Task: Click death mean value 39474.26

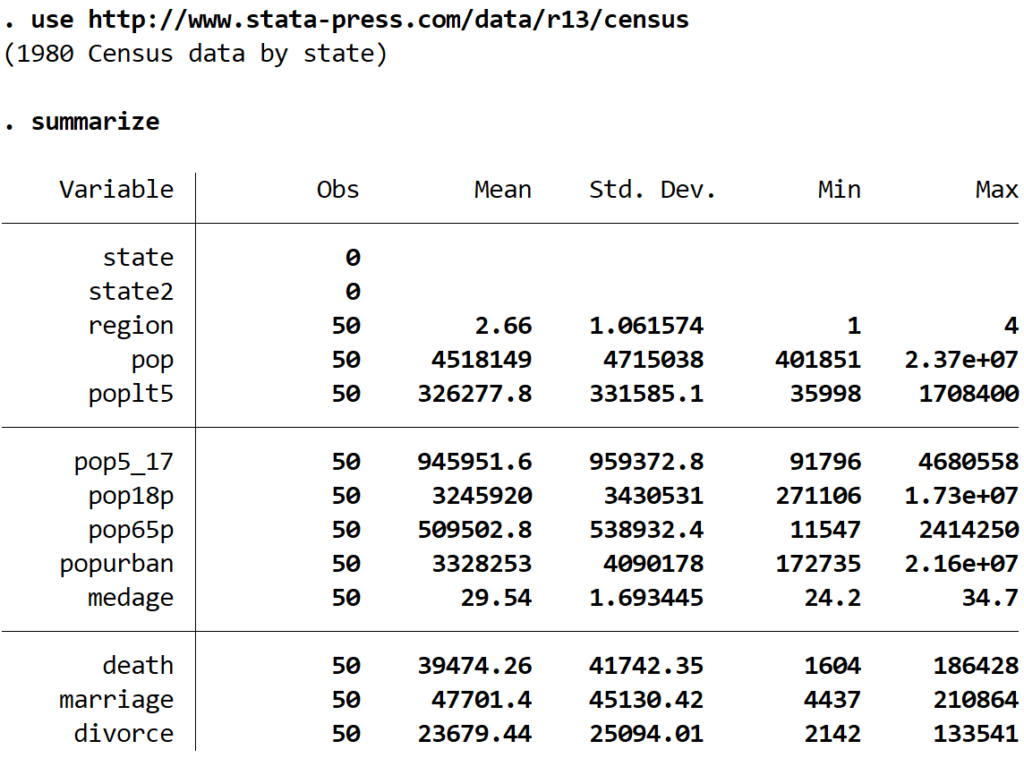Action: point(475,665)
